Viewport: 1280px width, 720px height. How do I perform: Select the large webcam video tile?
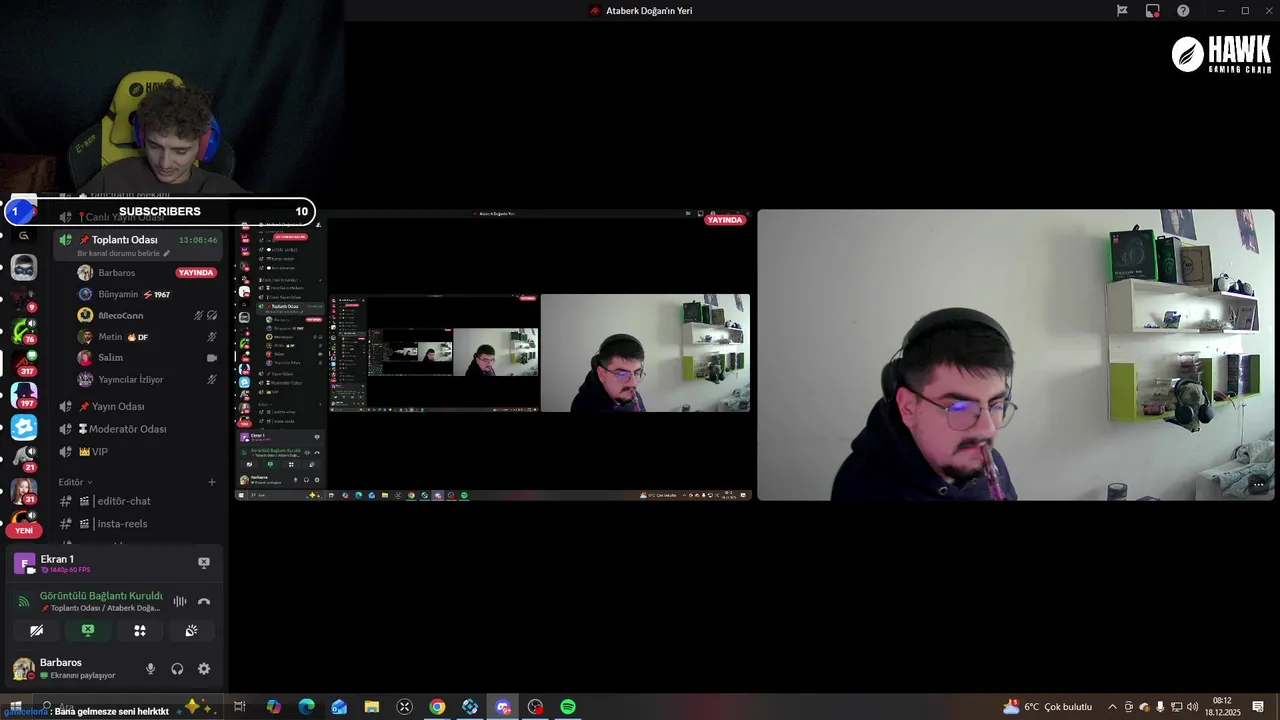[x=1016, y=355]
